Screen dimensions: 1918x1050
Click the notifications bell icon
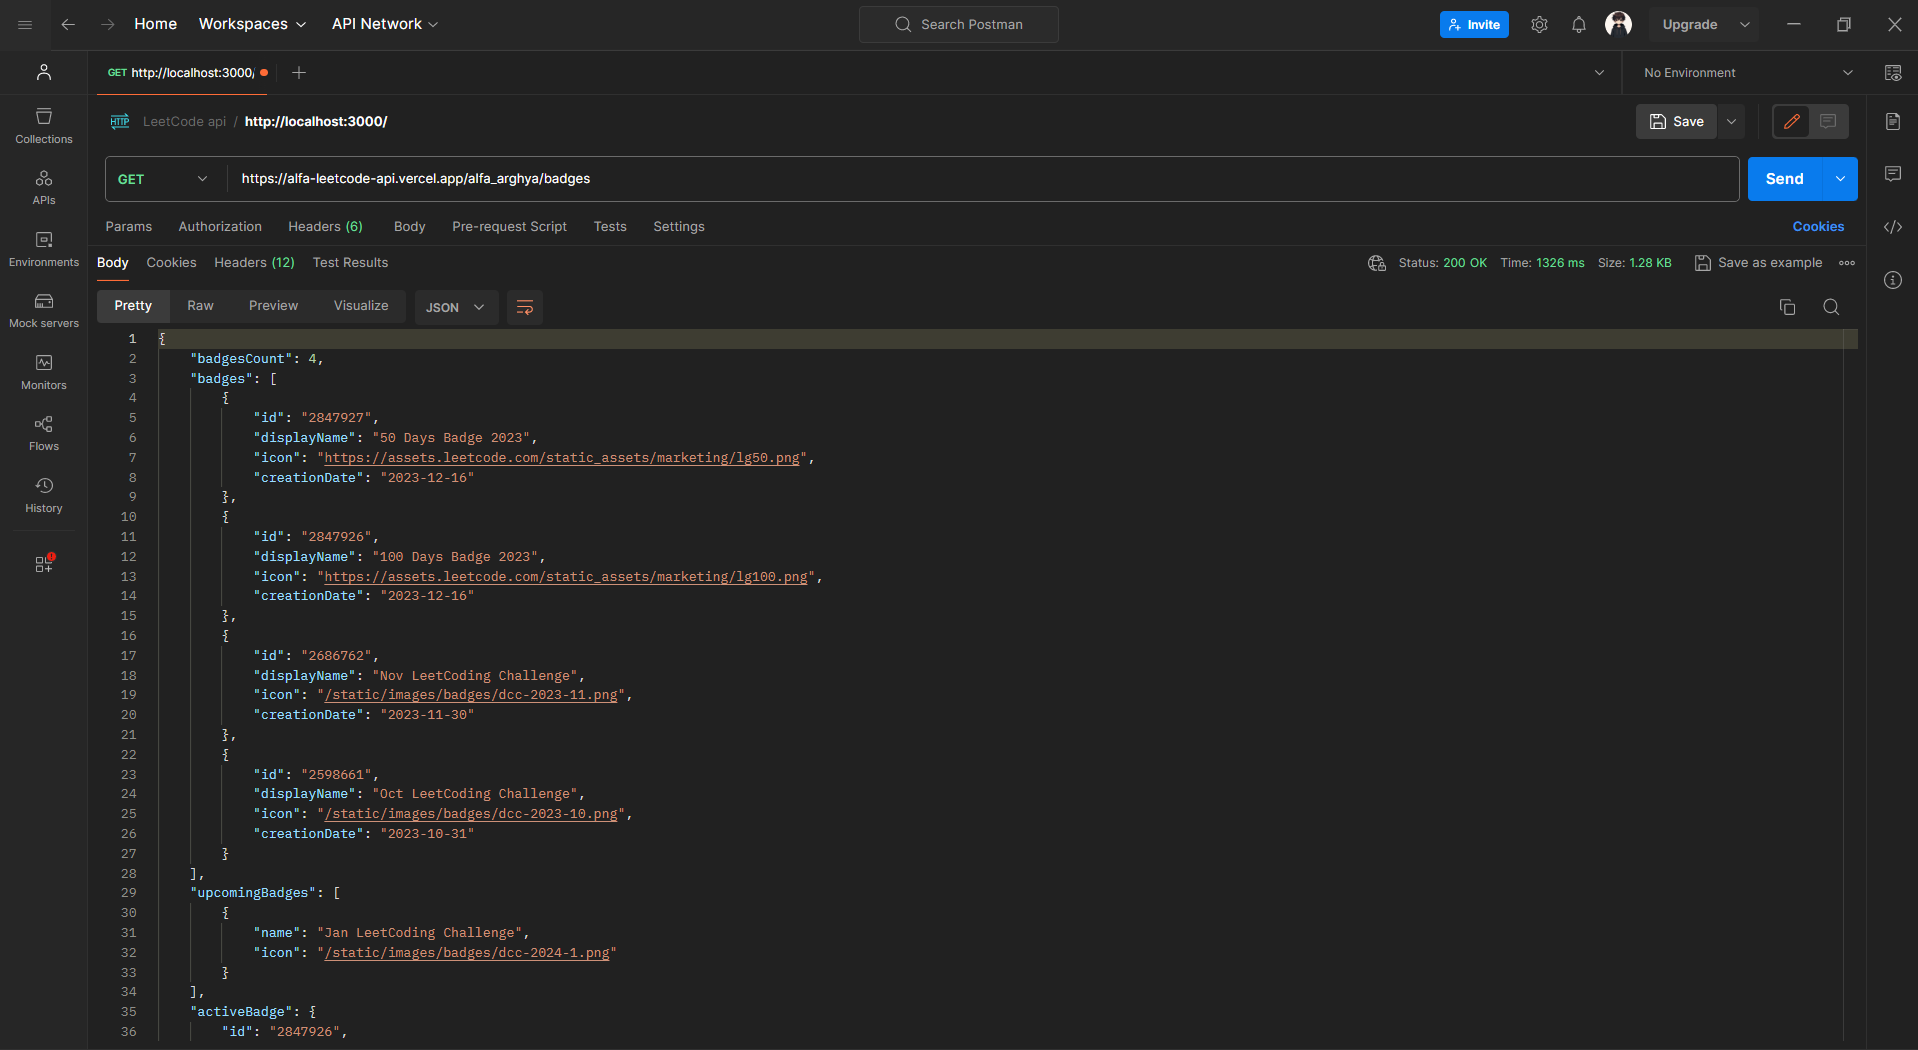[1578, 25]
